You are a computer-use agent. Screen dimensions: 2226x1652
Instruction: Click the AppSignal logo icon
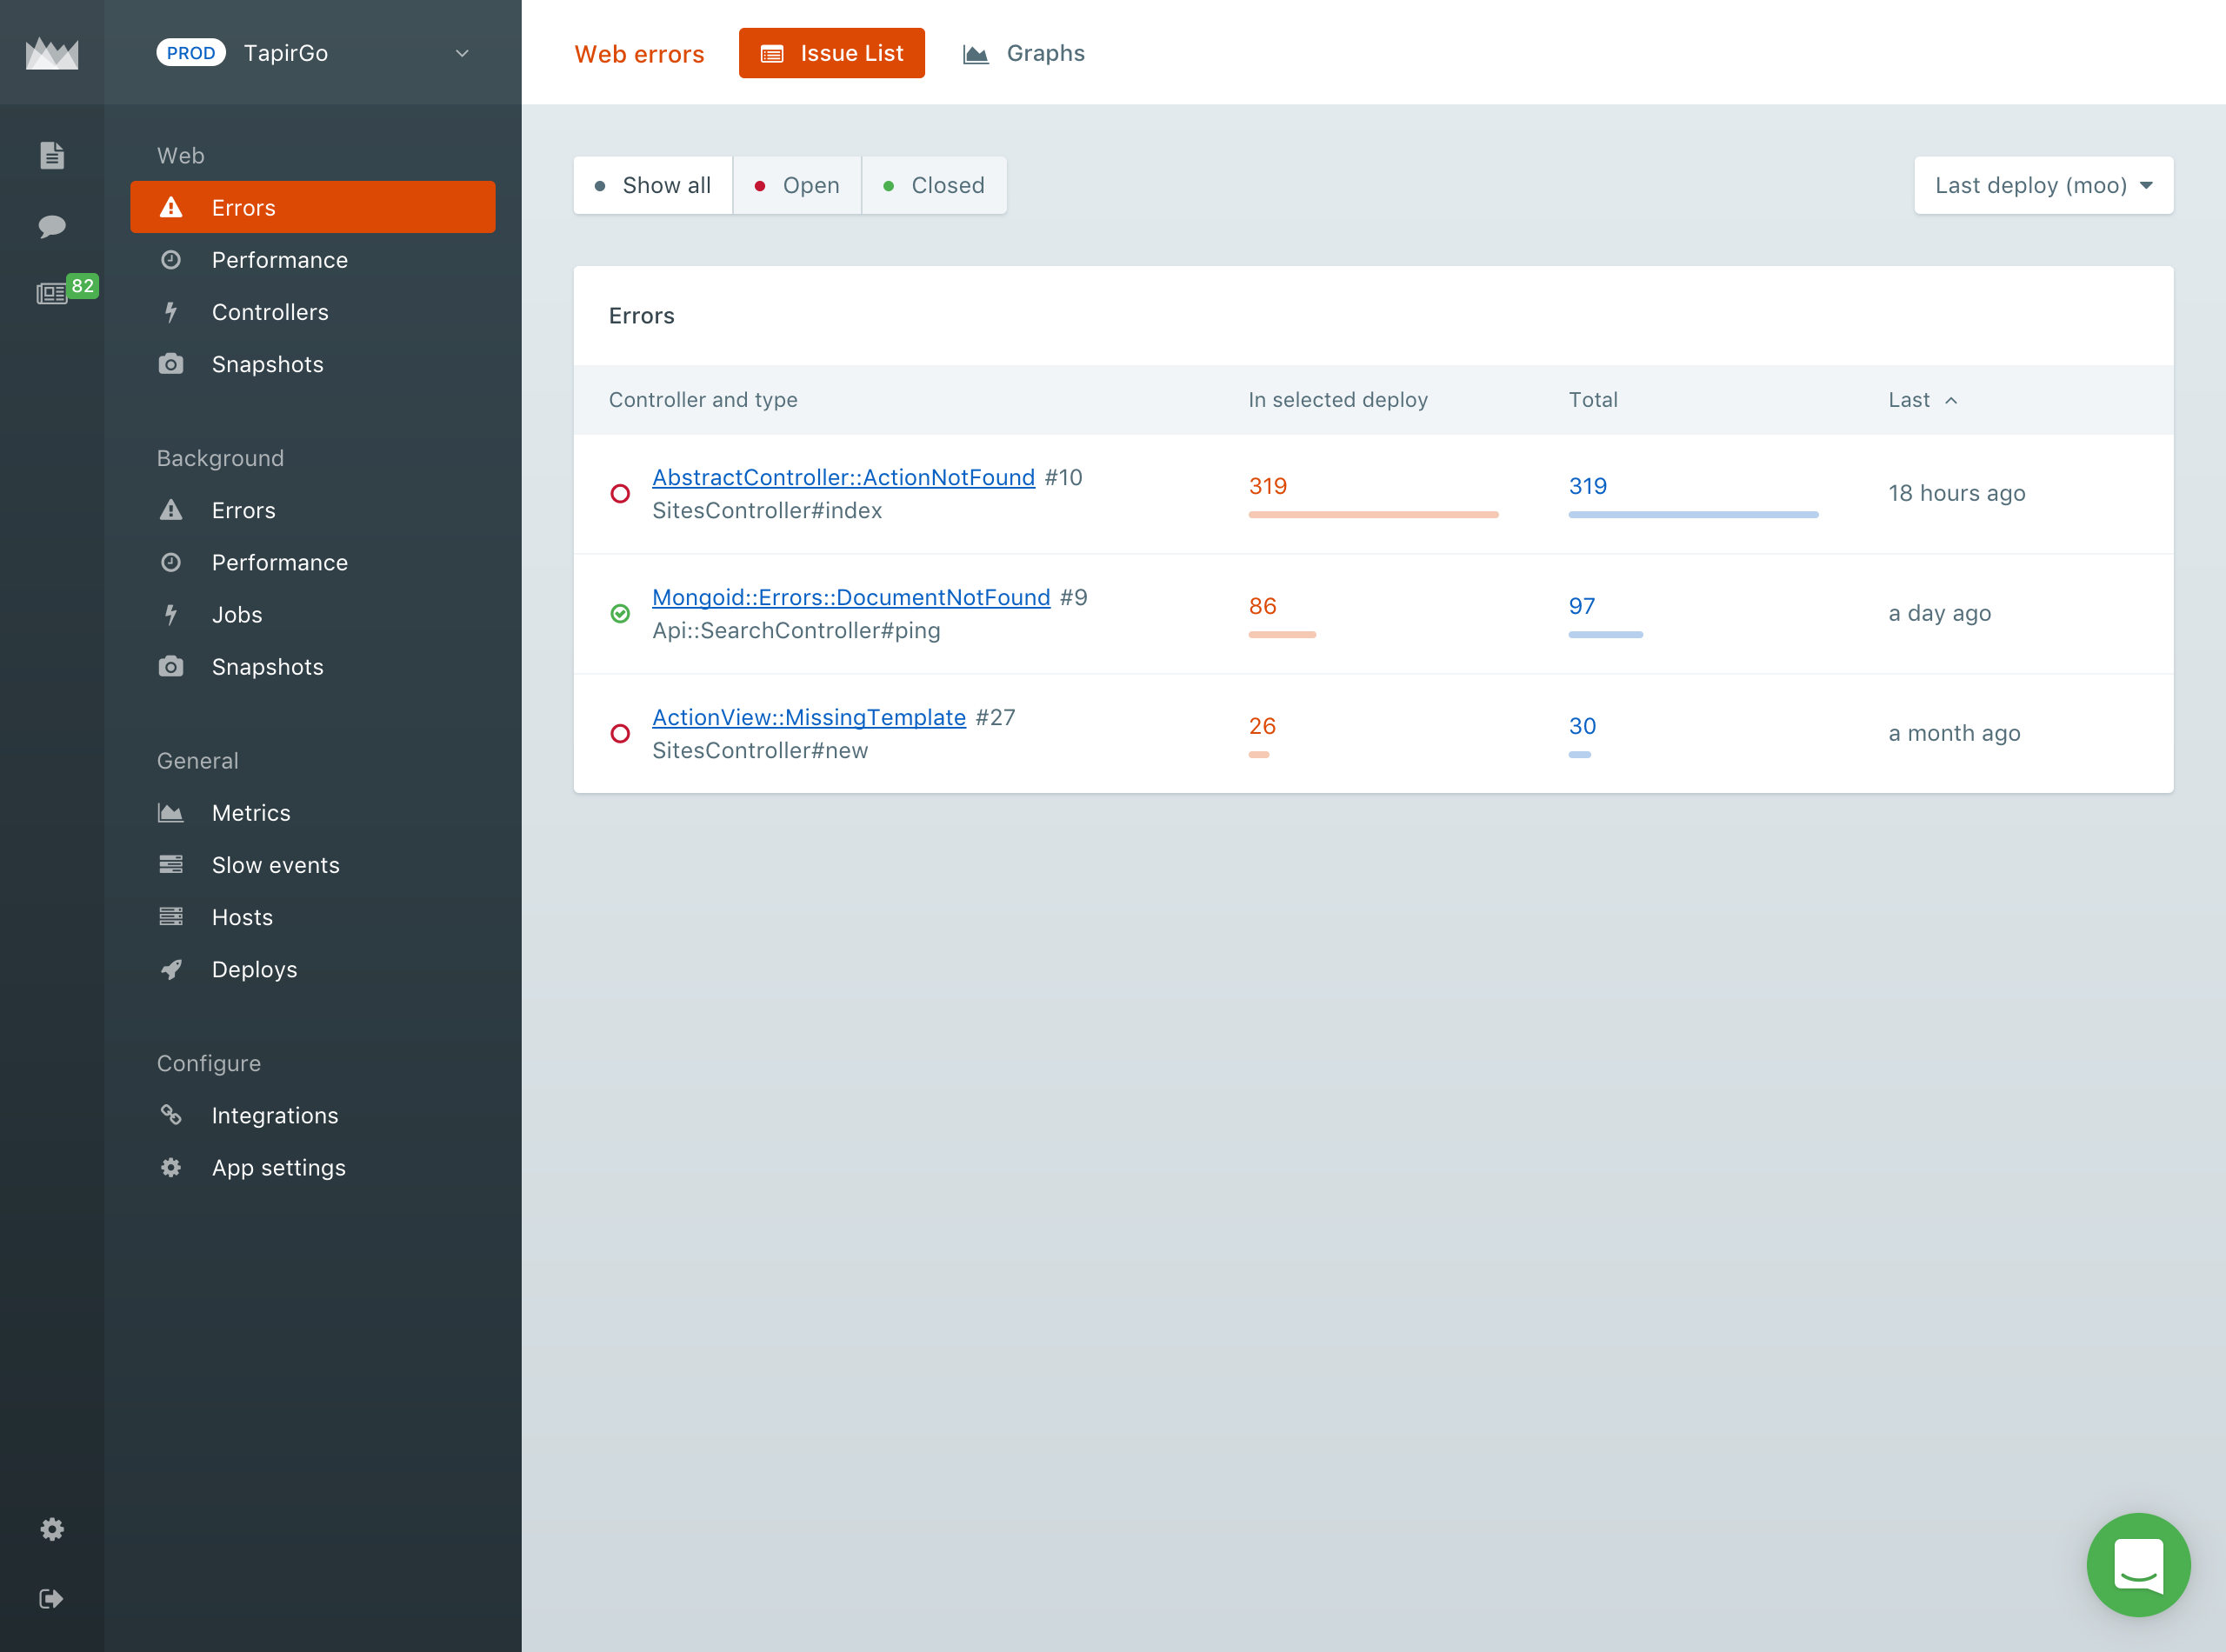click(52, 53)
